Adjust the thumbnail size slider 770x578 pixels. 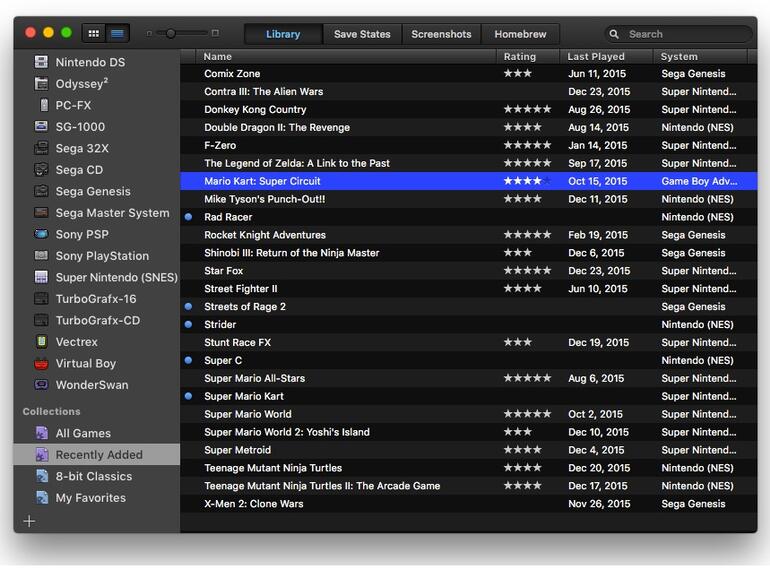(x=170, y=33)
